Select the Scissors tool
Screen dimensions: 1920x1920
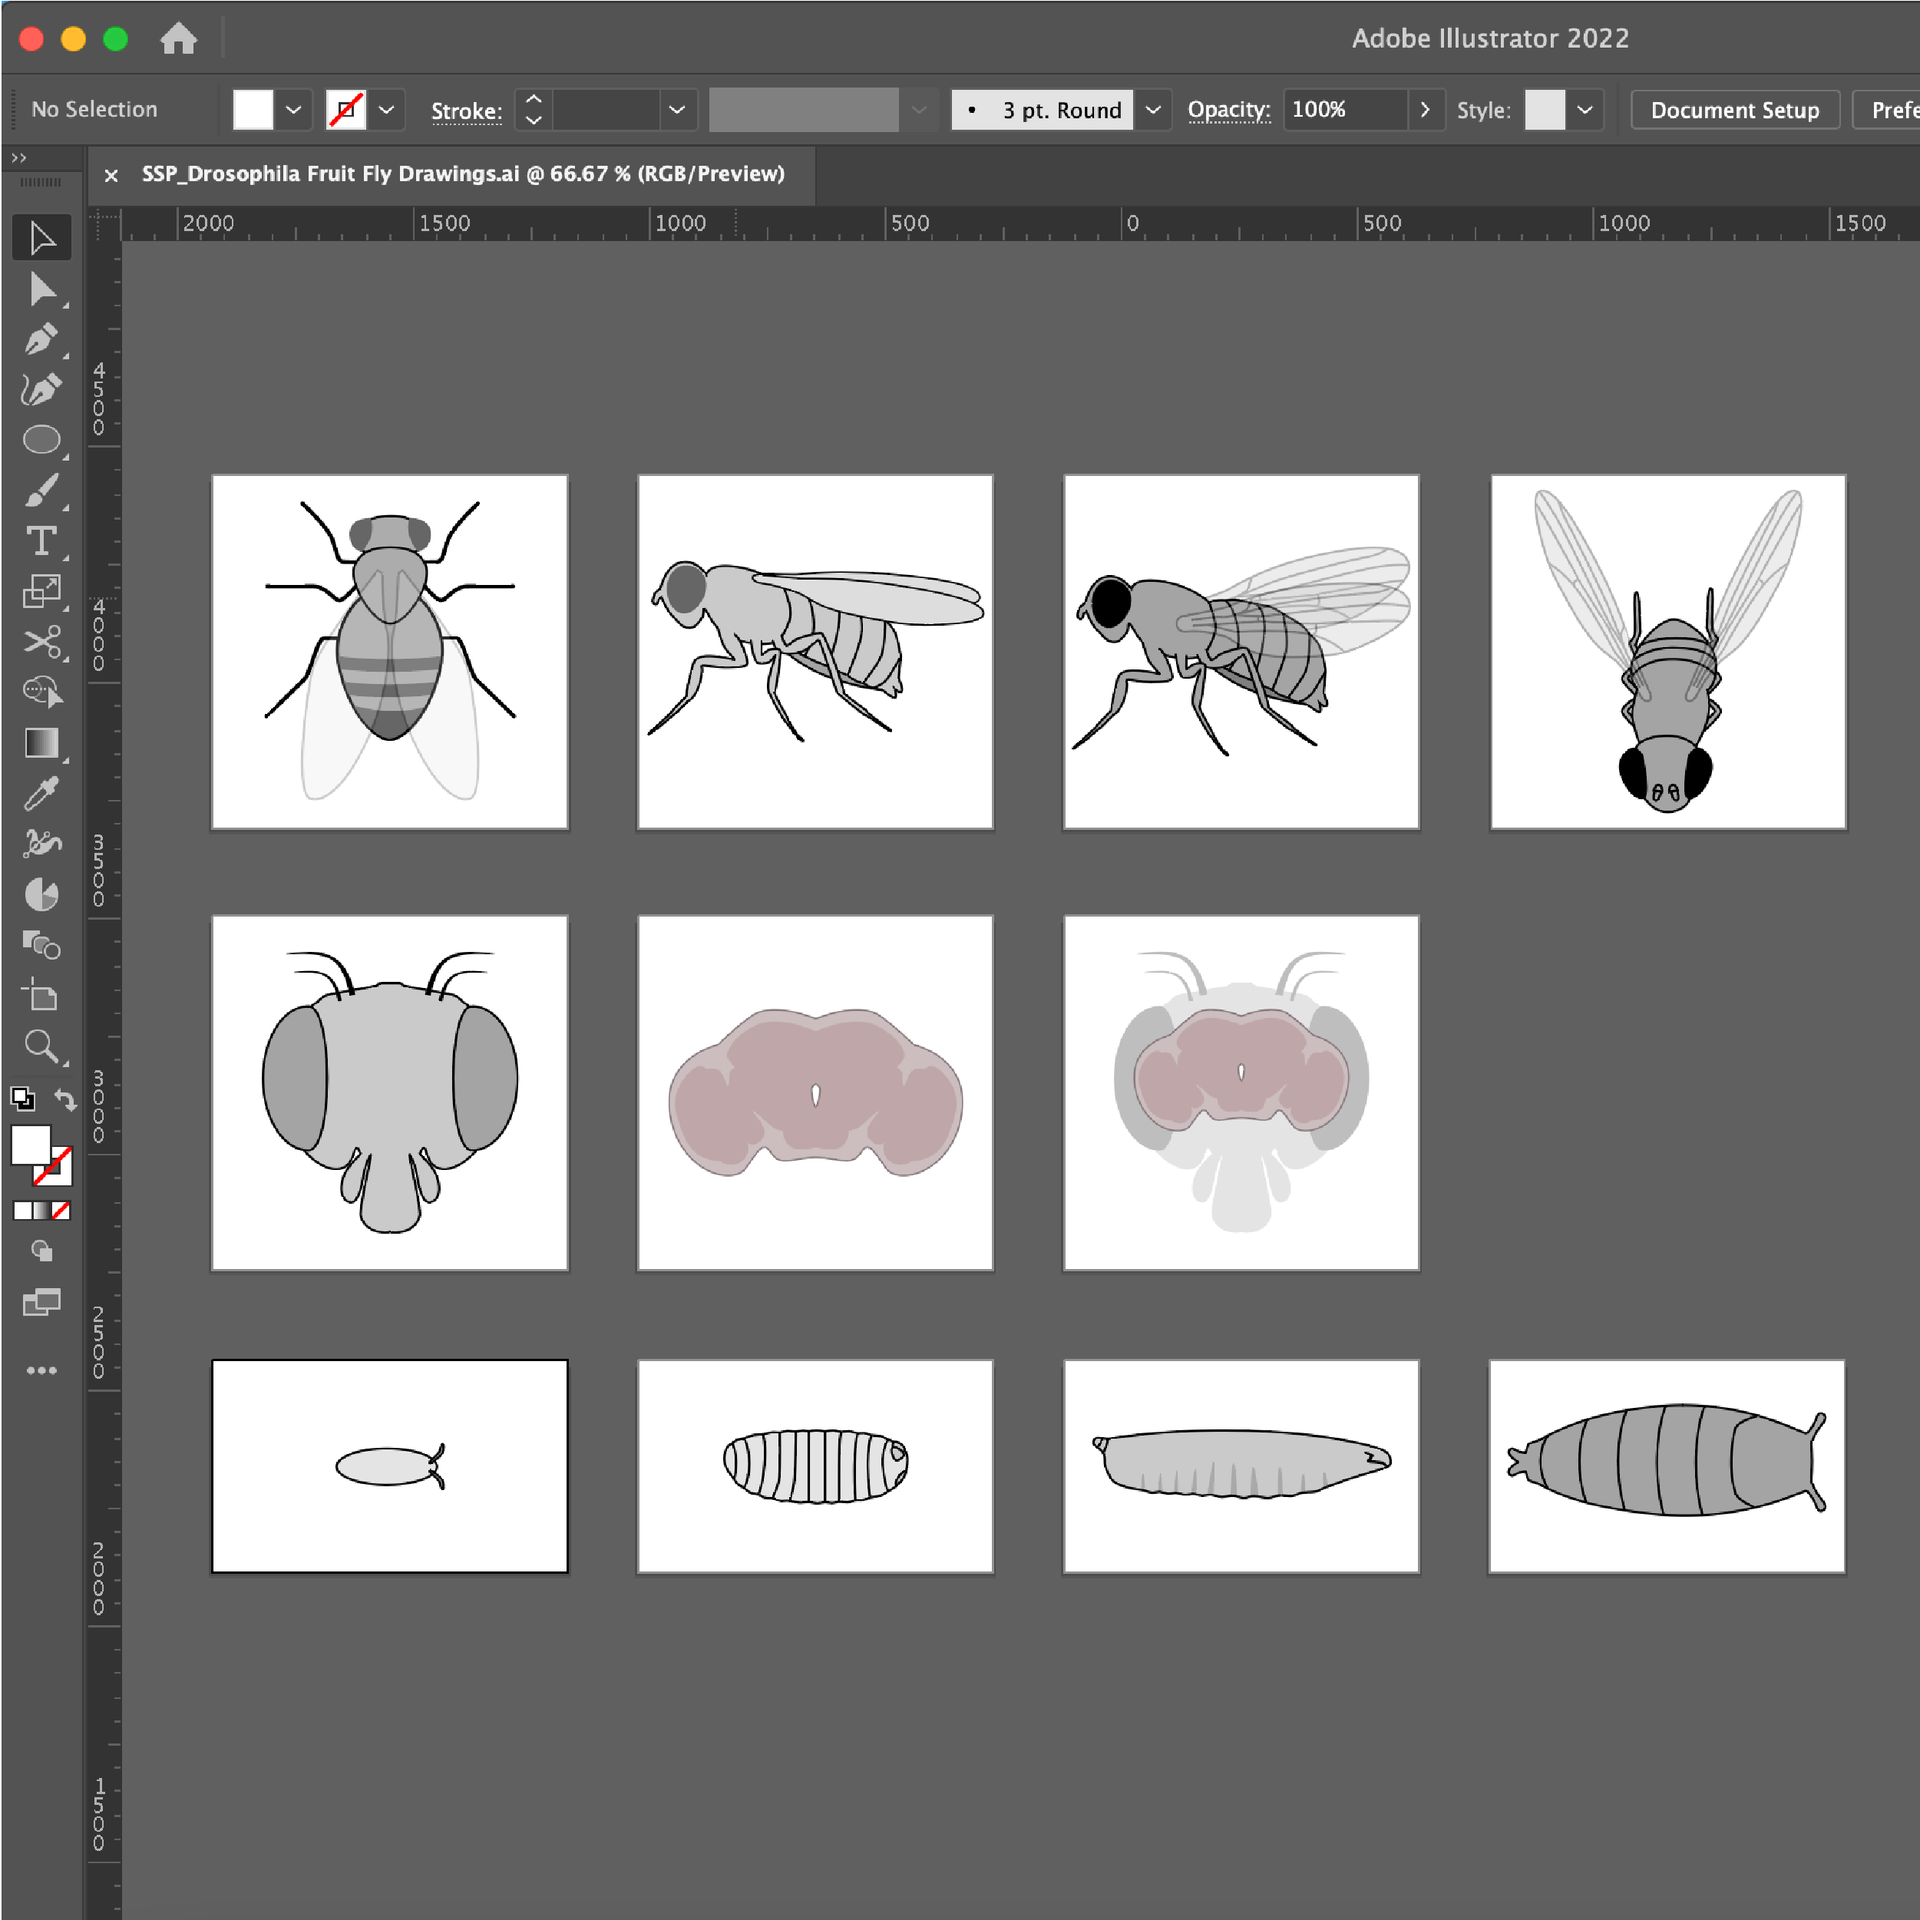point(42,643)
